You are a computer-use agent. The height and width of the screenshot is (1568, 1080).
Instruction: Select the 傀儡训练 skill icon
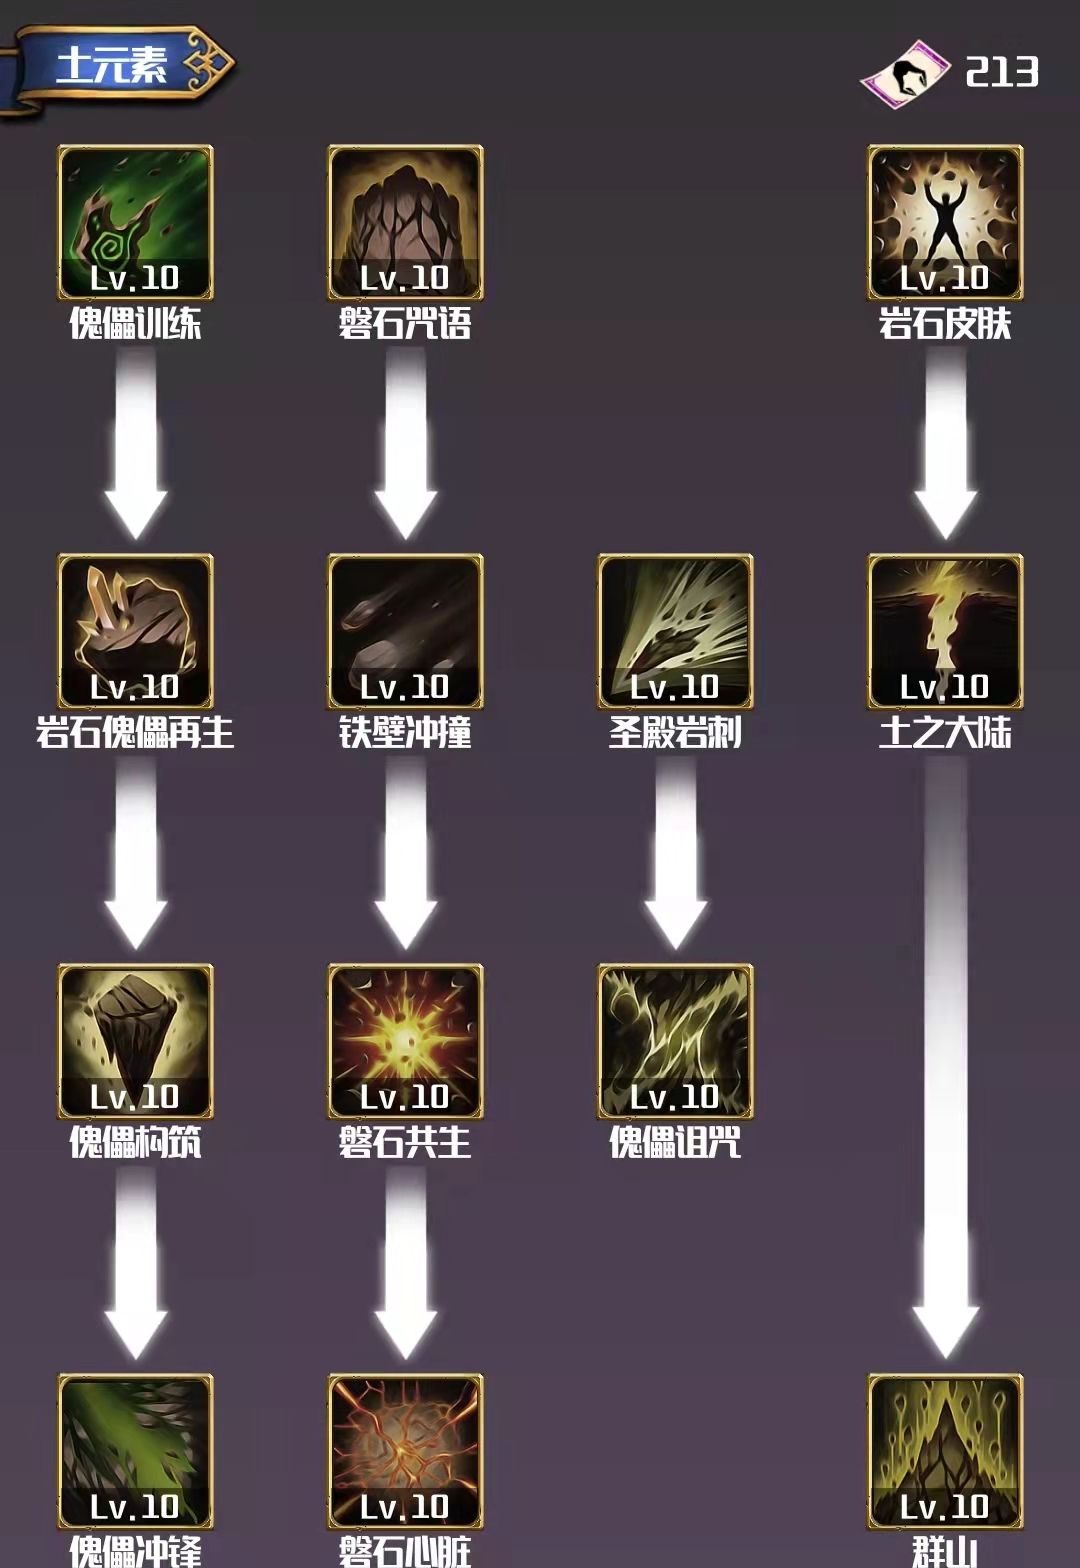[135, 222]
